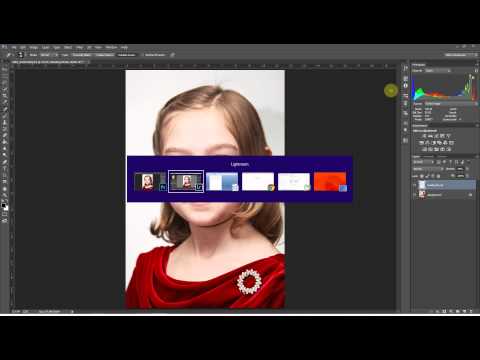The height and width of the screenshot is (360, 480).
Task: Click the zoom percentage field in status bar
Action: click(x=16, y=311)
